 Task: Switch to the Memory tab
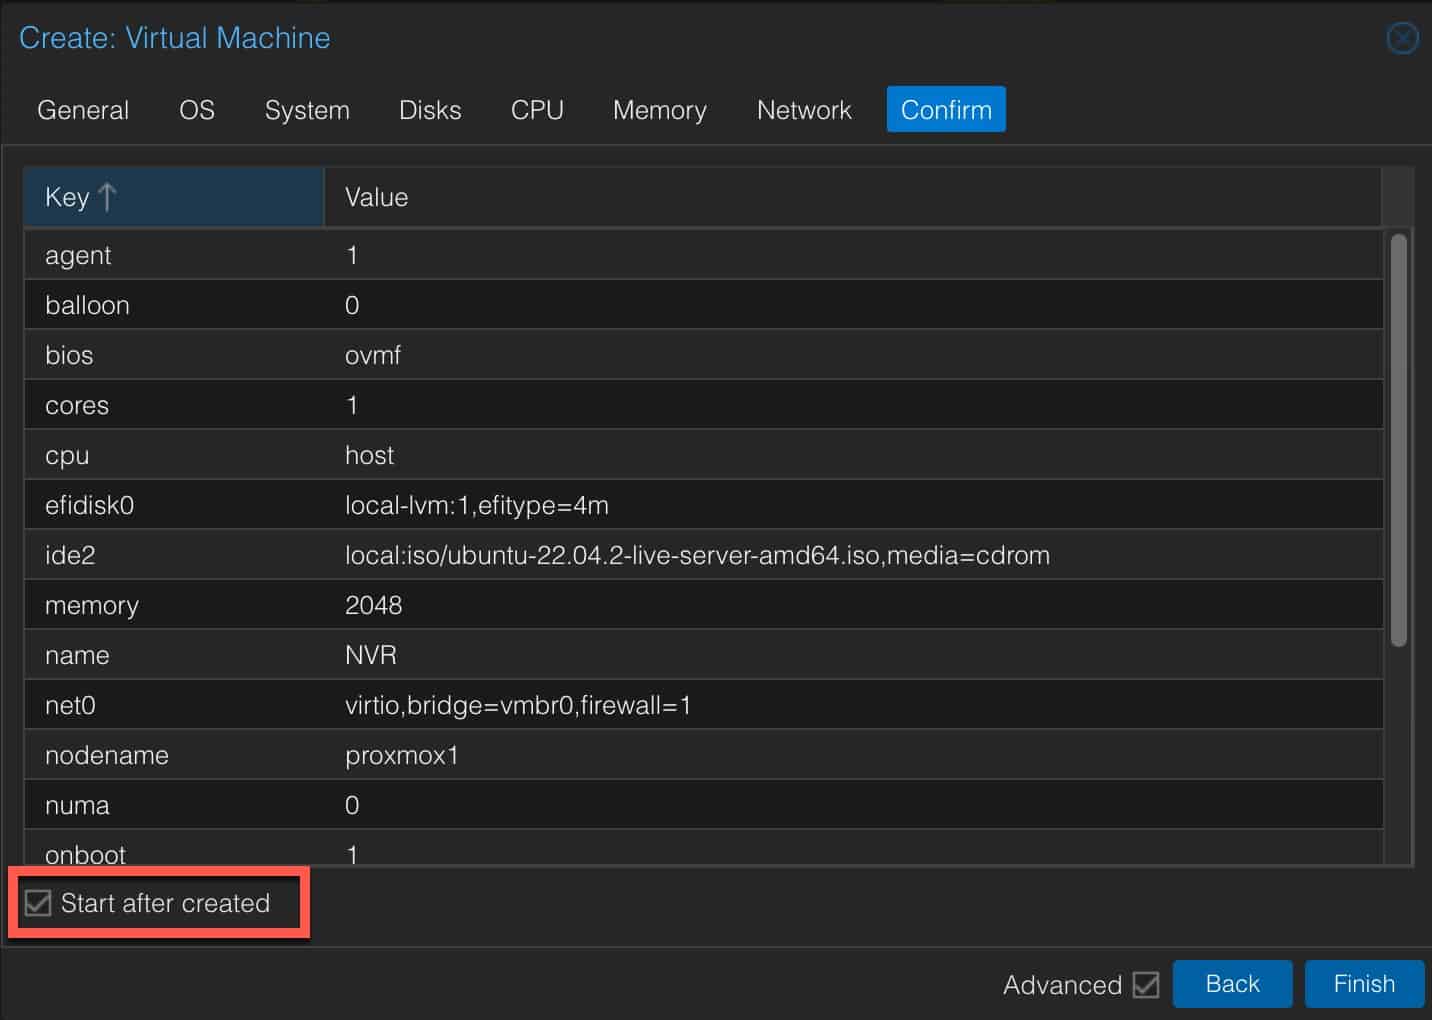click(x=660, y=110)
